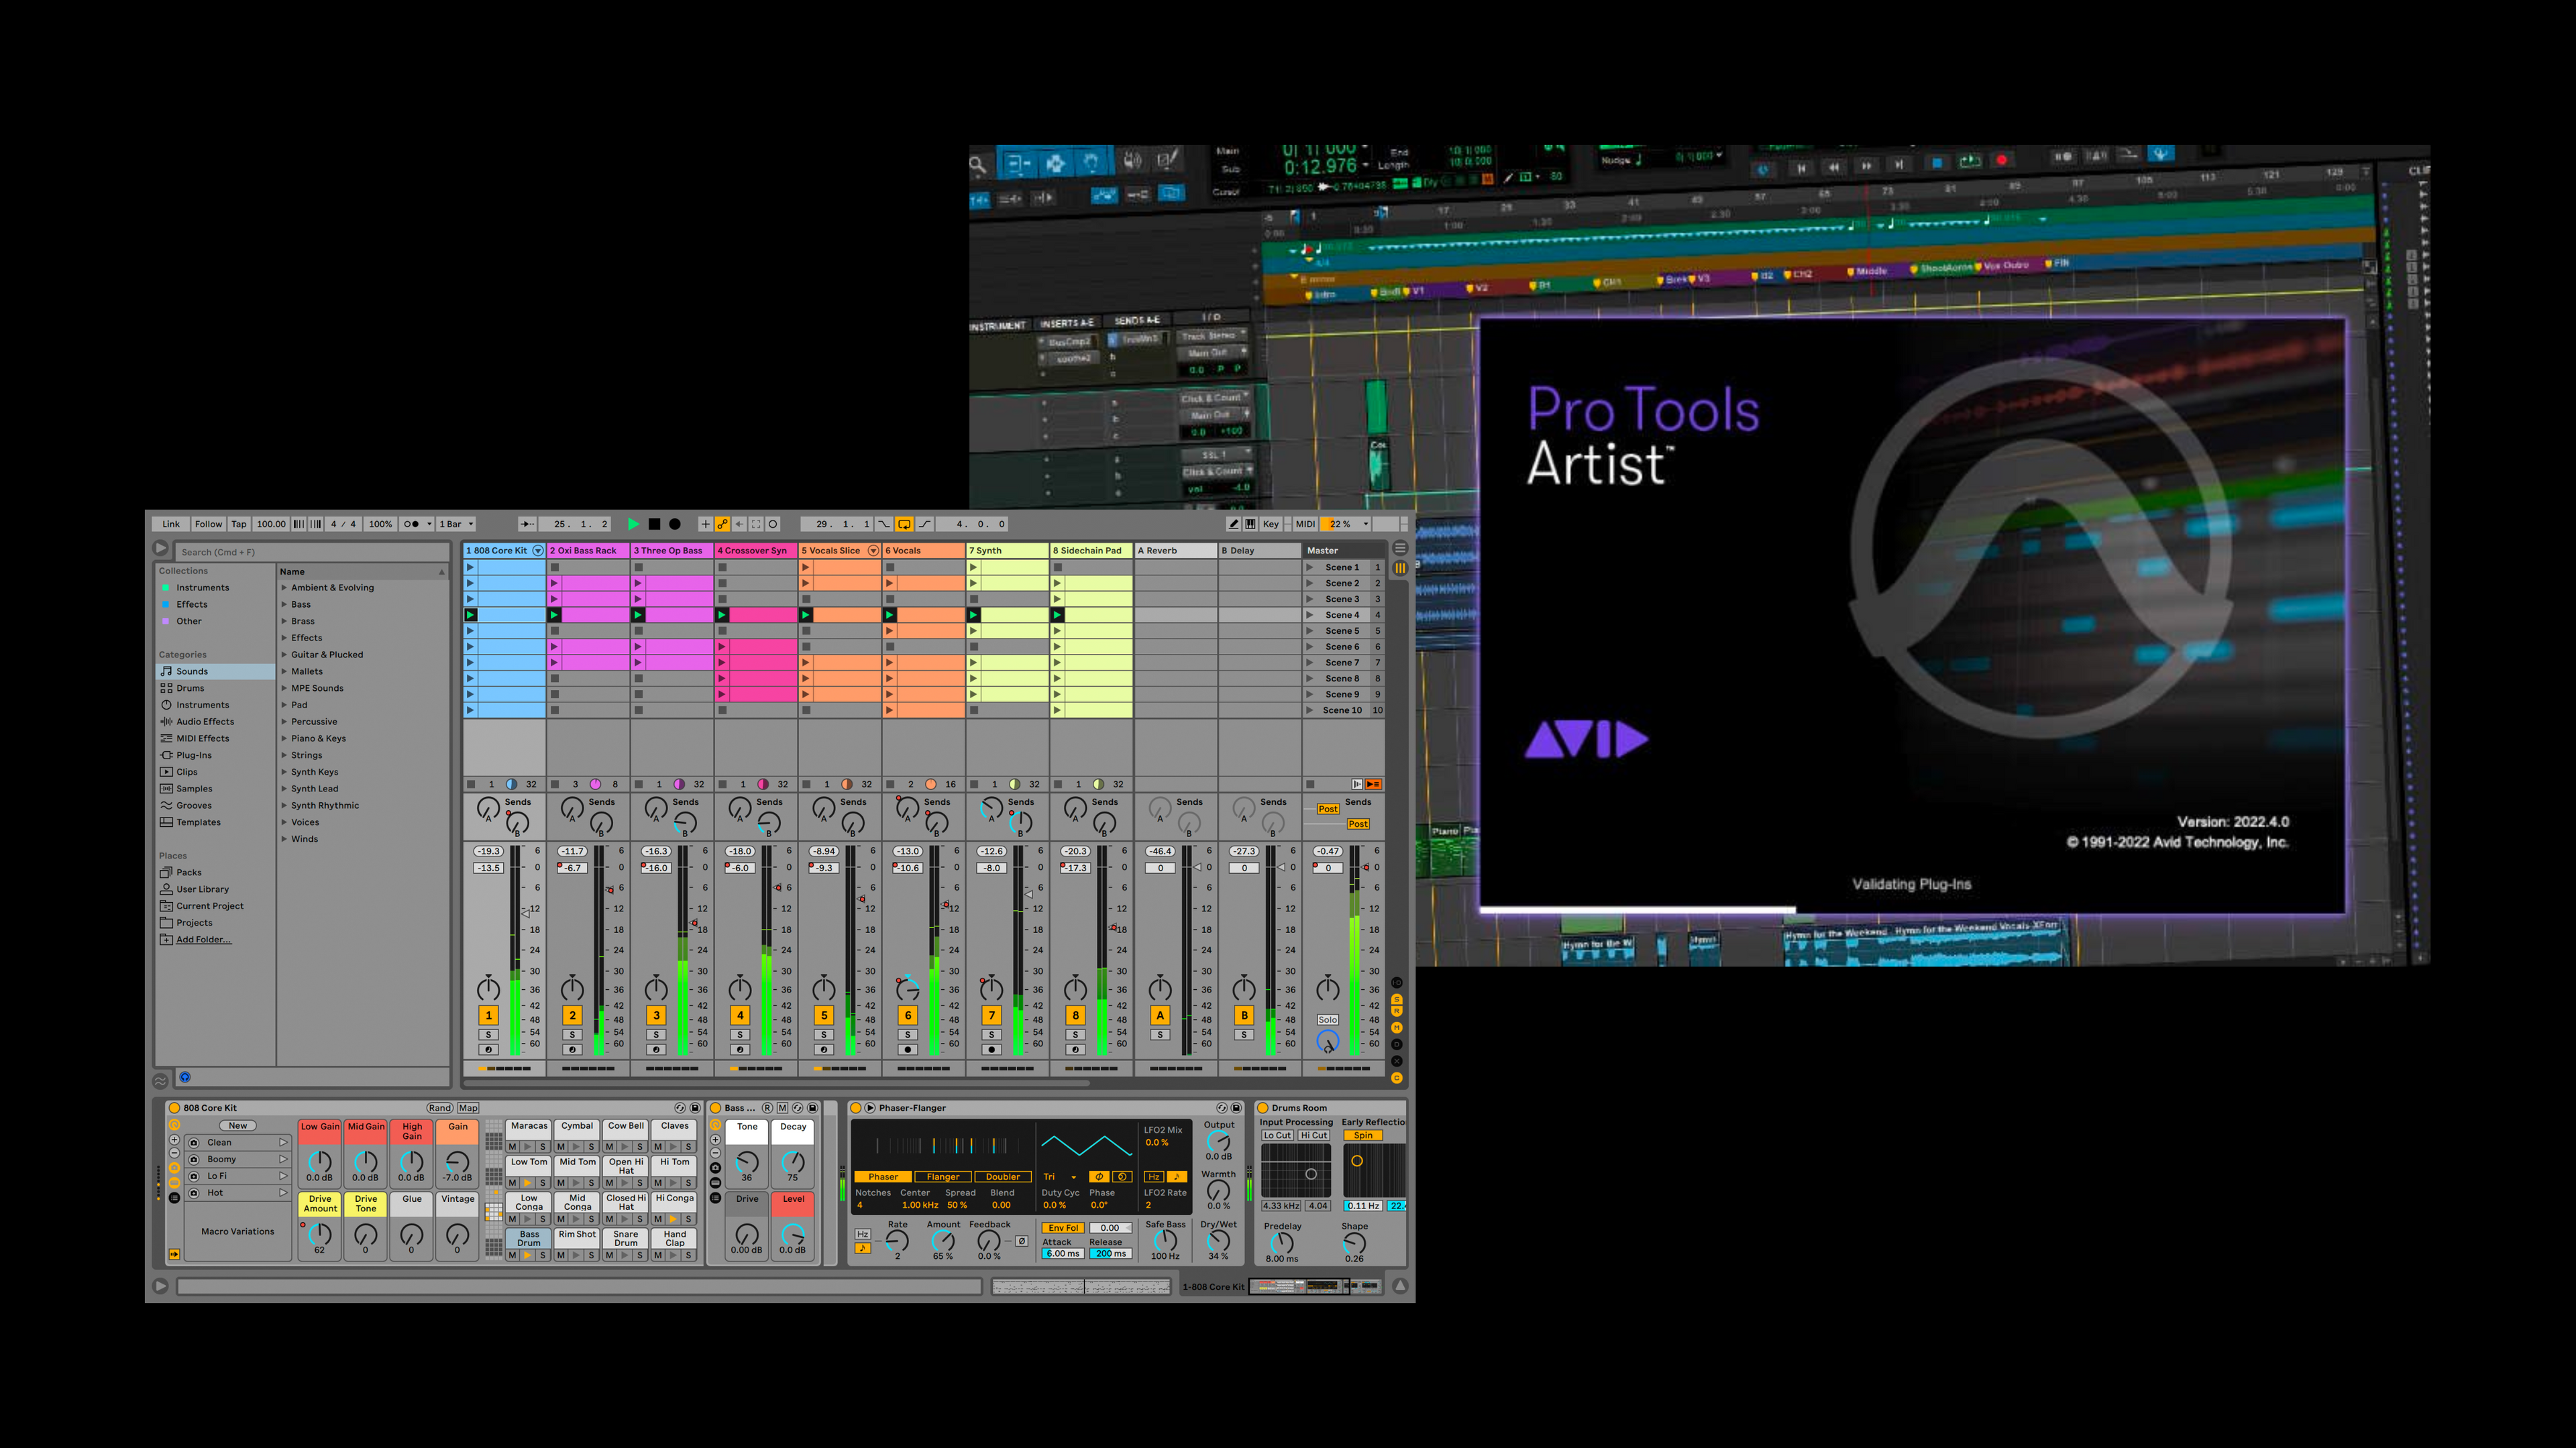Expand the Strings folder in the browser
This screenshot has width=2576, height=1448.
(284, 755)
